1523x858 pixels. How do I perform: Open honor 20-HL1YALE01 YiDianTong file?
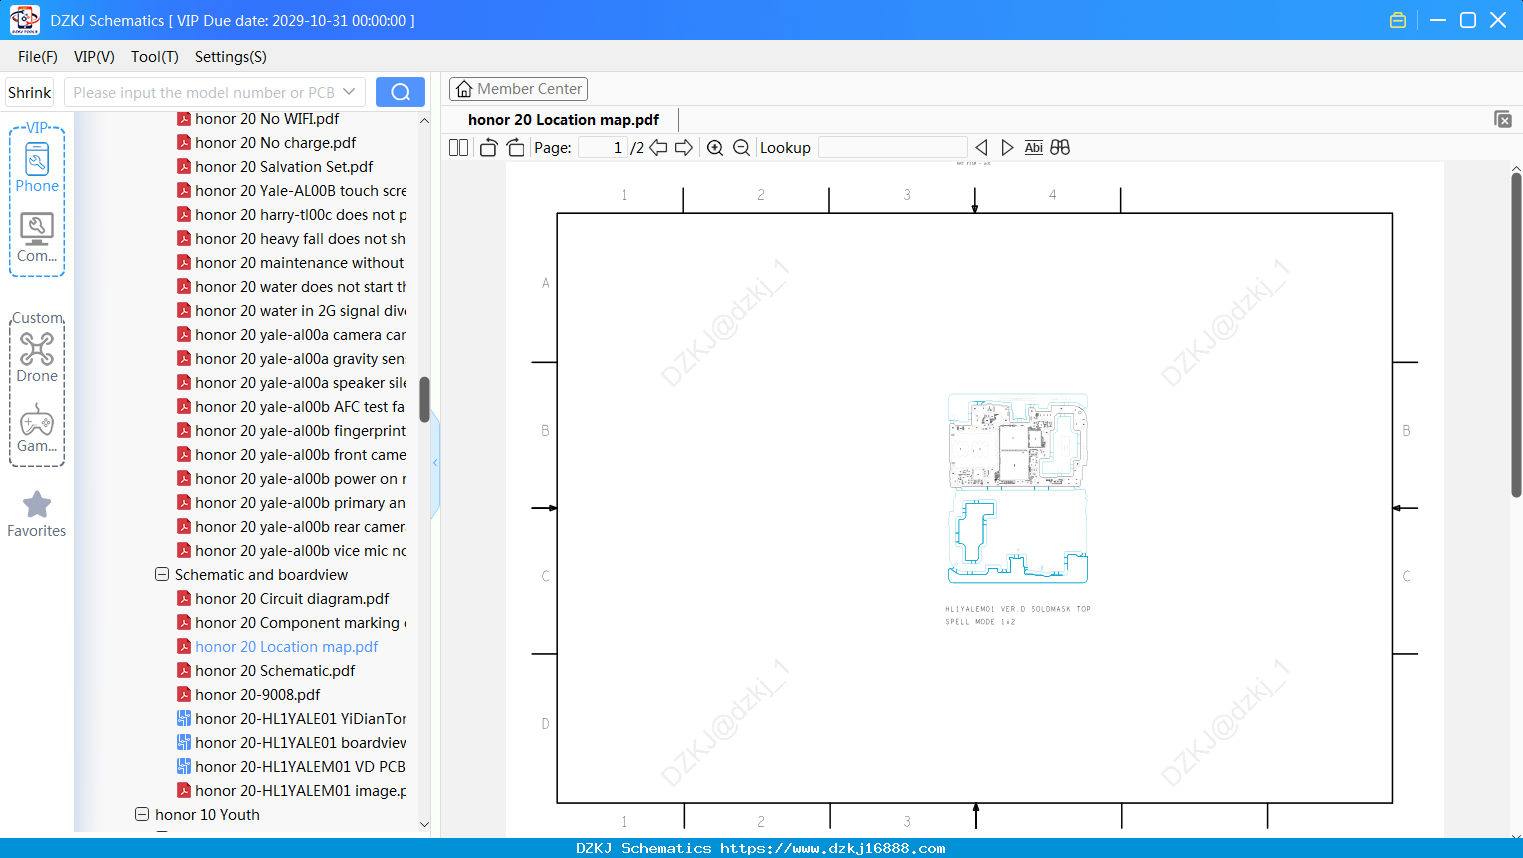(292, 719)
